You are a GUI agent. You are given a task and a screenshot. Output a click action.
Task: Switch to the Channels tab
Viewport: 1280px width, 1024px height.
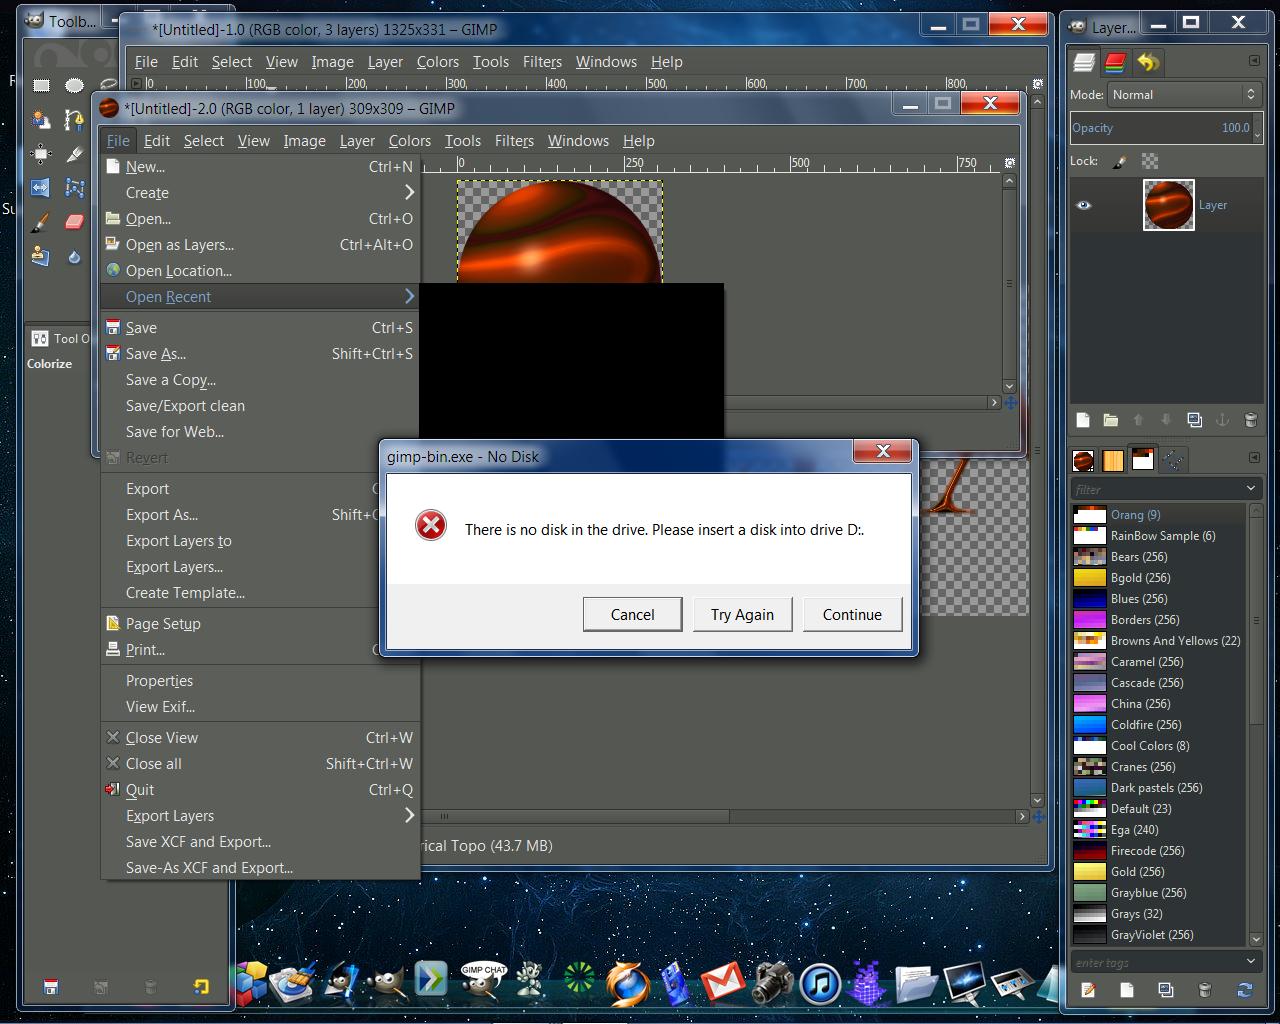pos(1115,63)
